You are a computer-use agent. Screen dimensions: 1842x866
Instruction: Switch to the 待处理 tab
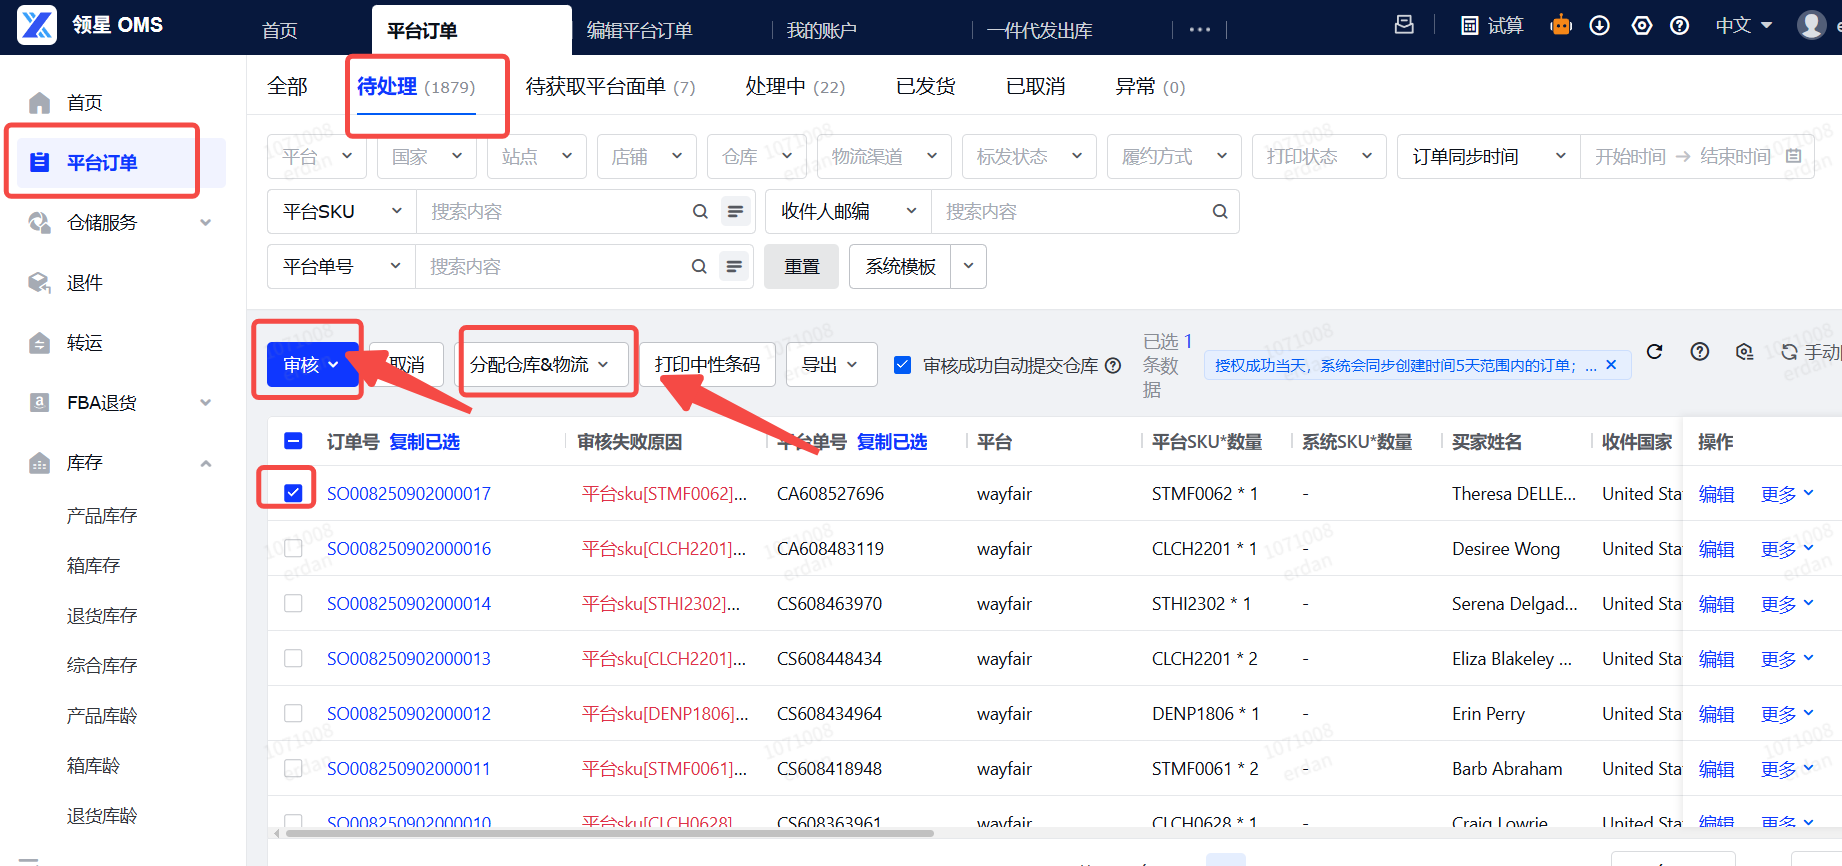416,87
